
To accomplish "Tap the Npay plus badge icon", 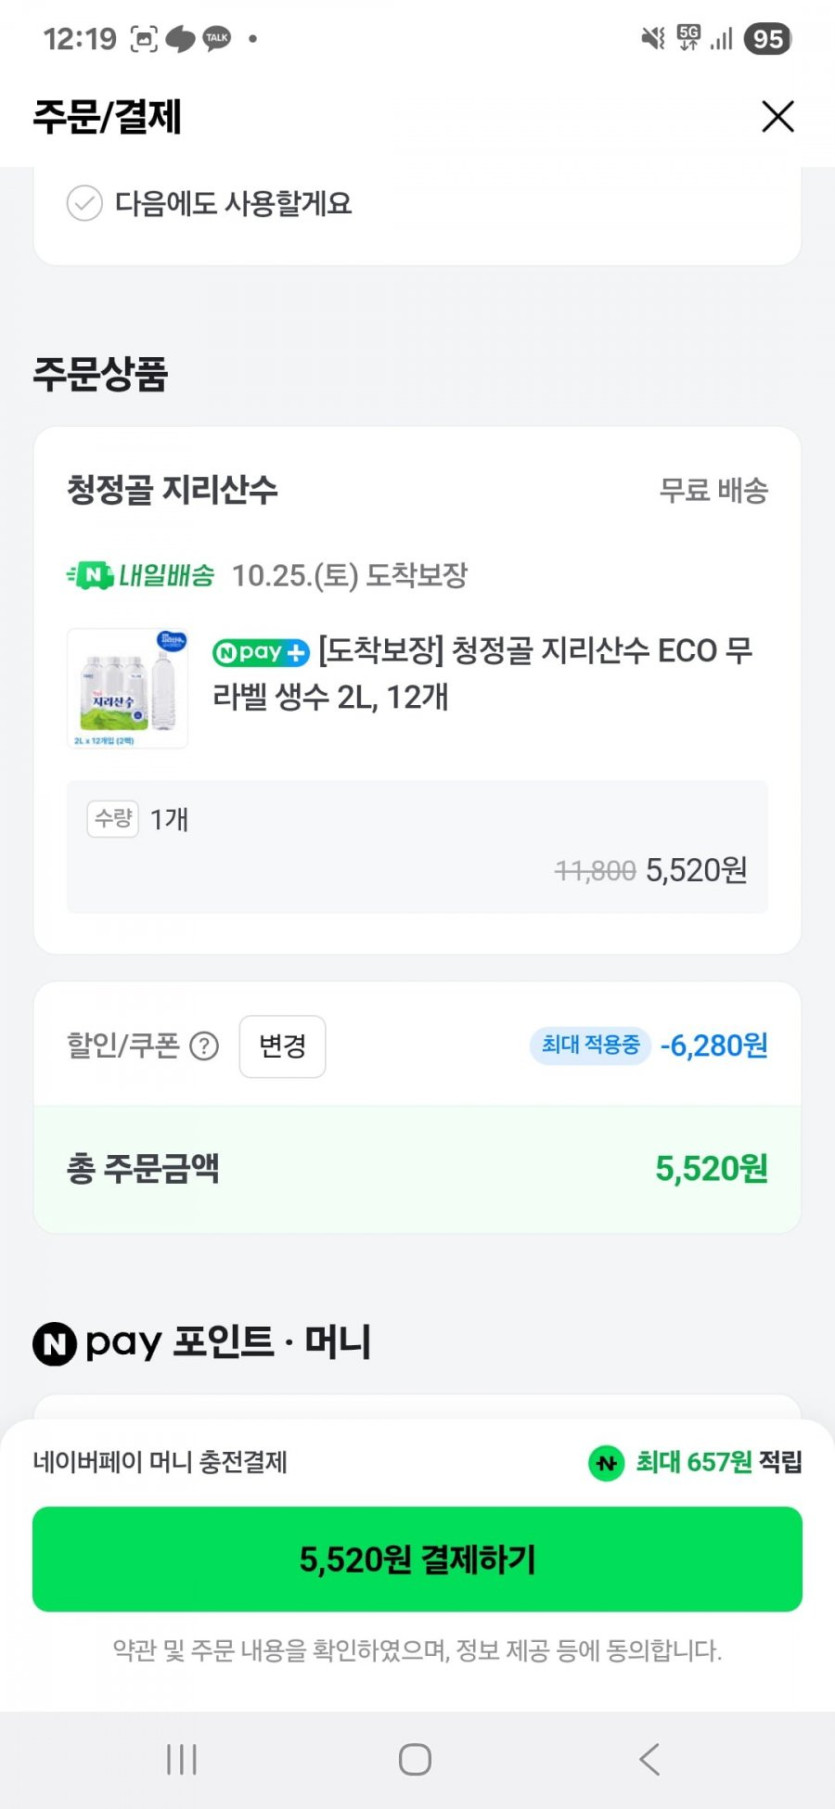I will click(261, 653).
